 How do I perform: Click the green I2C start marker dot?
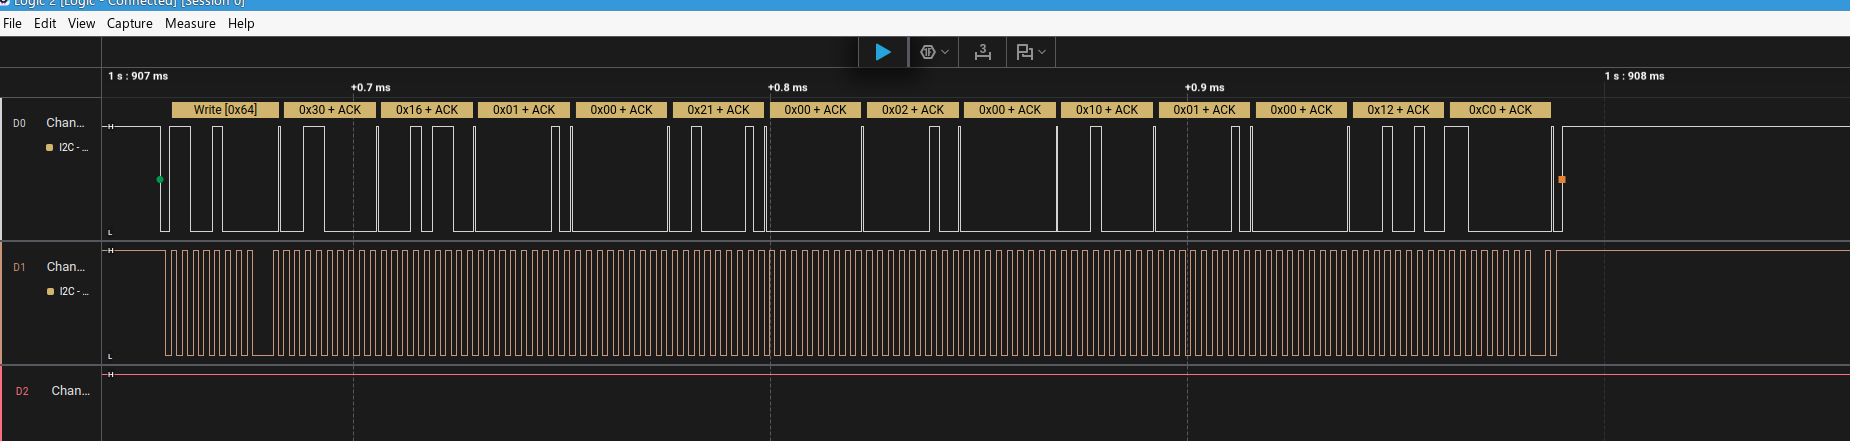160,180
